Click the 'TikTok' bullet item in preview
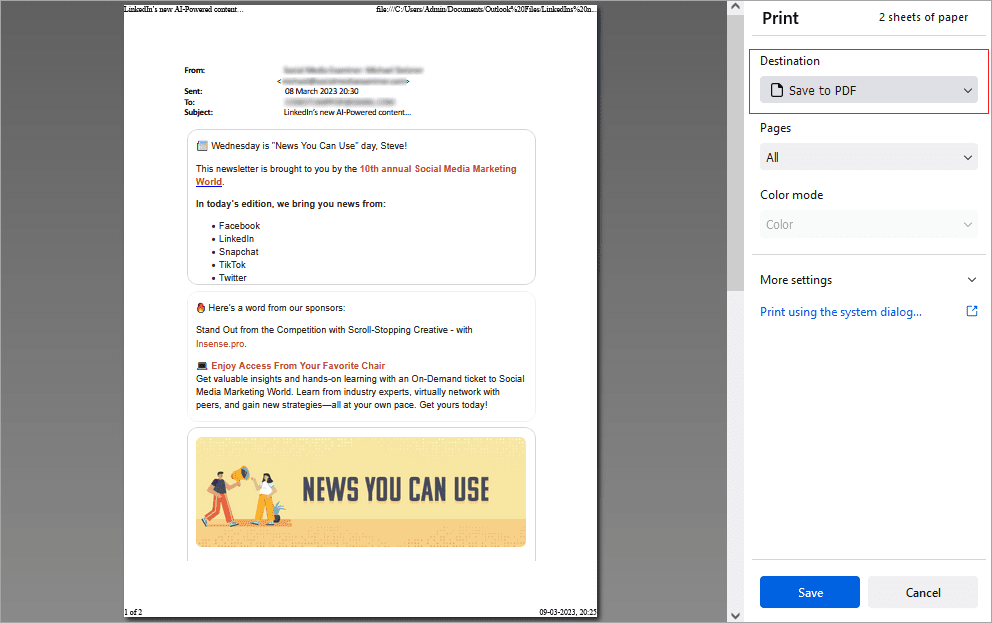 point(232,265)
